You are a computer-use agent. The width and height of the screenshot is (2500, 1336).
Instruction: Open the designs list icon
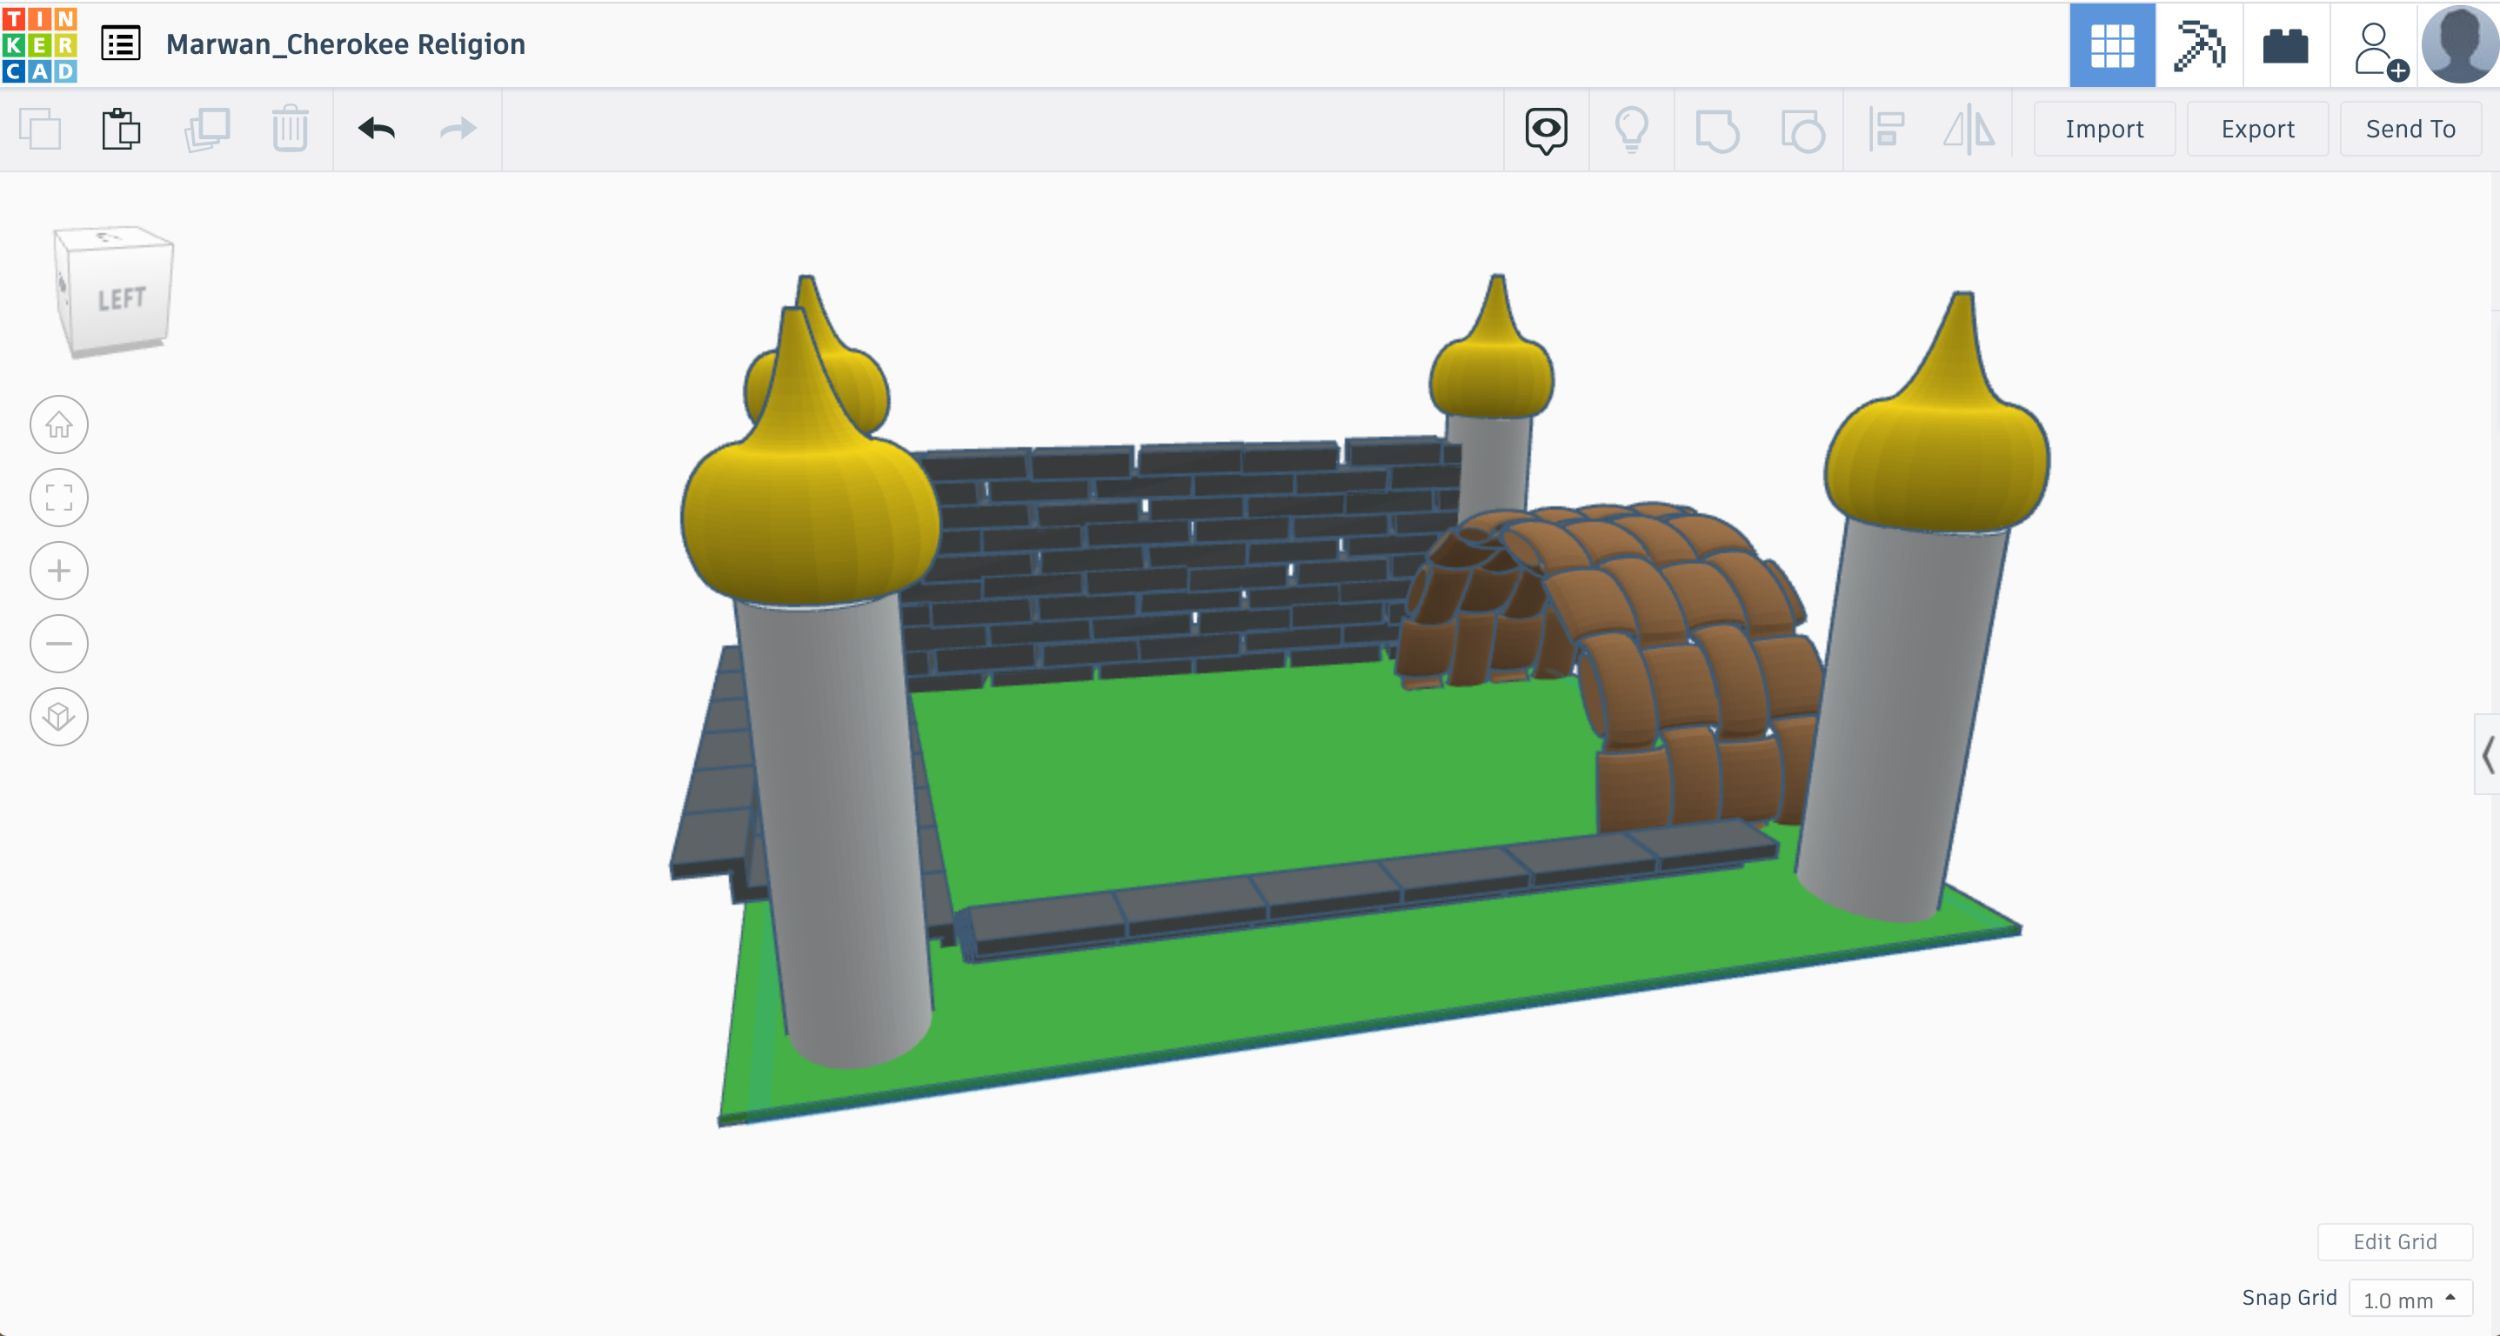pyautogui.click(x=120, y=44)
